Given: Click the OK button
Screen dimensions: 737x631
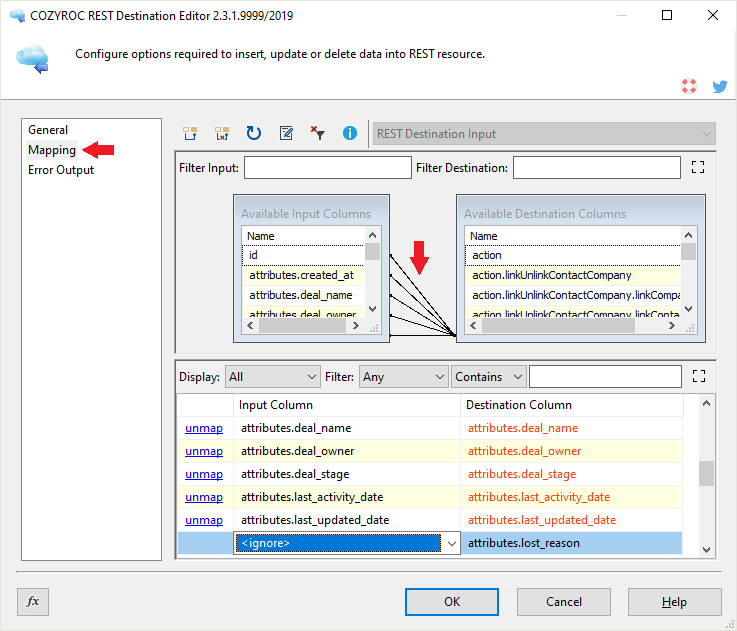Looking at the screenshot, I should click(452, 602).
